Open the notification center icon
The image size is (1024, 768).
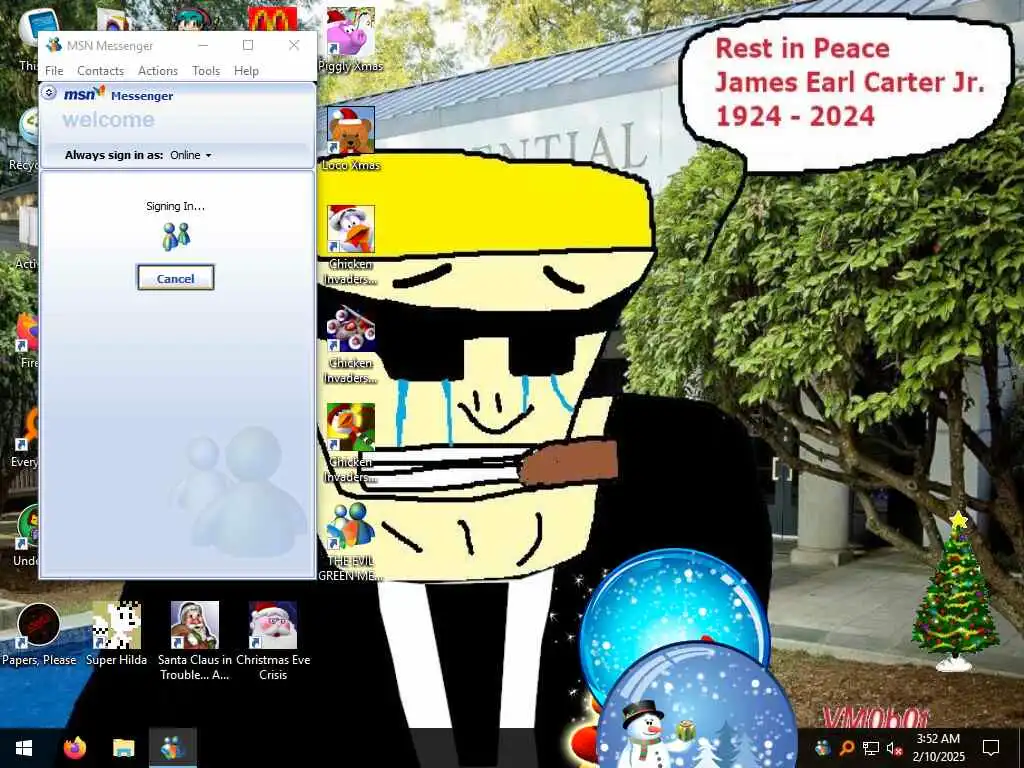coord(991,748)
